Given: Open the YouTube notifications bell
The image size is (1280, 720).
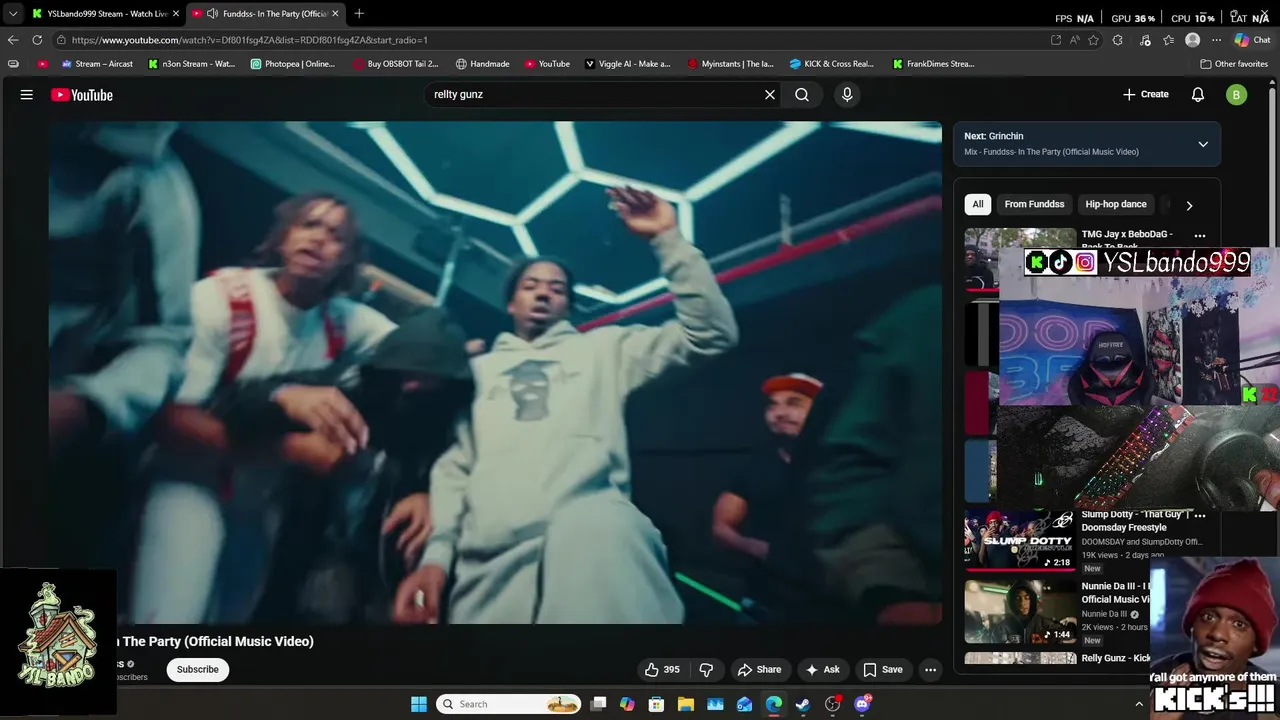Looking at the screenshot, I should point(1198,94).
